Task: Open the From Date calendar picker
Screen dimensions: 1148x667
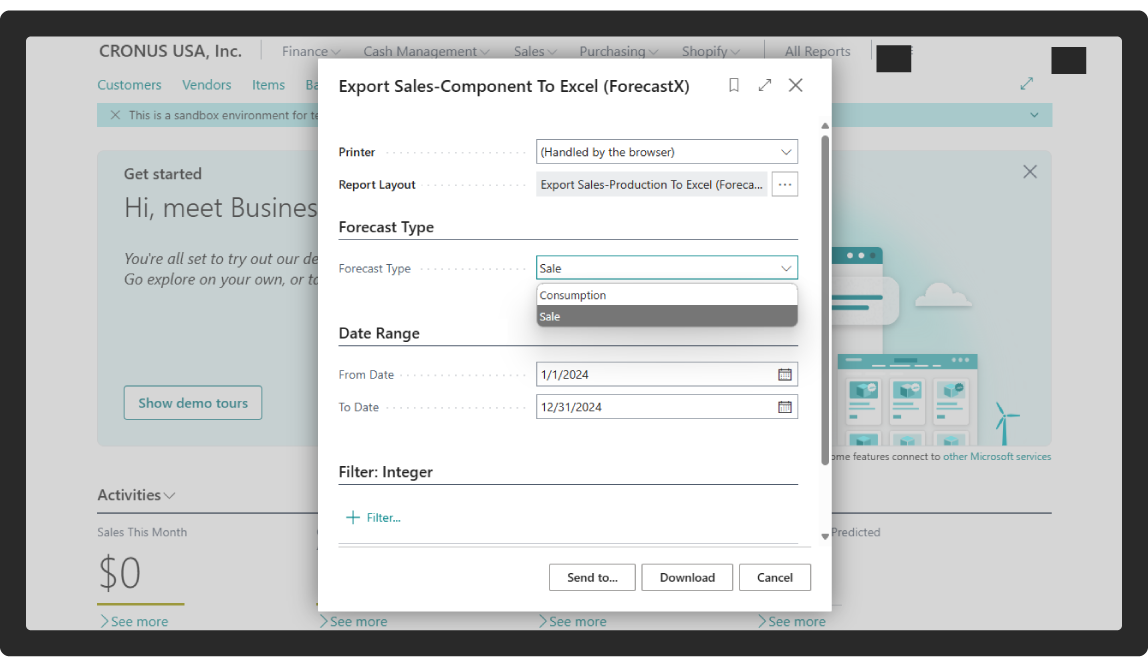Action: (784, 374)
